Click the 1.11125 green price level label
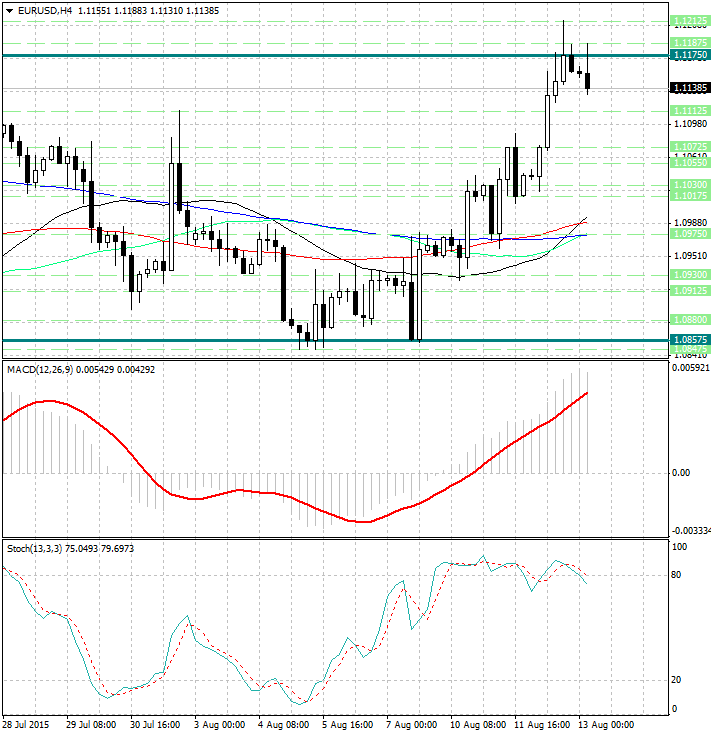This screenshot has width=711, height=733. 690,110
